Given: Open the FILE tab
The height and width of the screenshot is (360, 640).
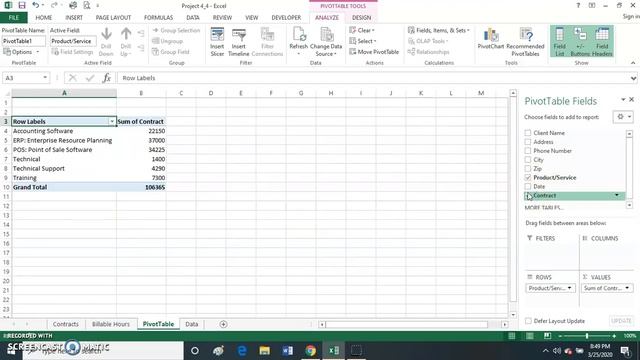Looking at the screenshot, I should pos(14,18).
